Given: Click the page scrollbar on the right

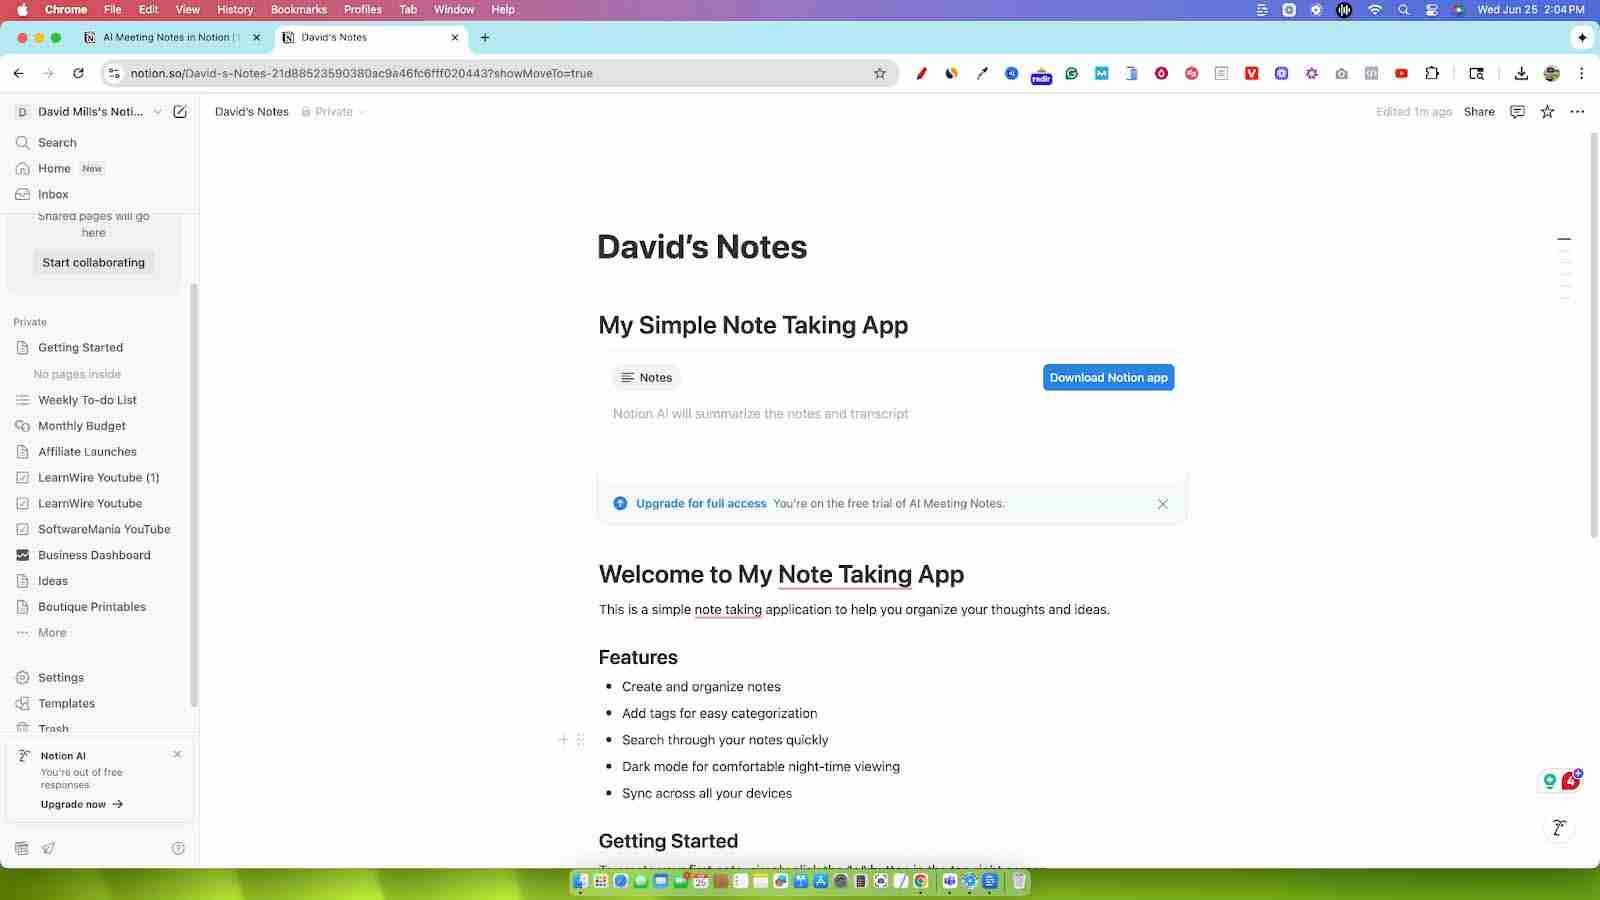Looking at the screenshot, I should [x=1593, y=335].
